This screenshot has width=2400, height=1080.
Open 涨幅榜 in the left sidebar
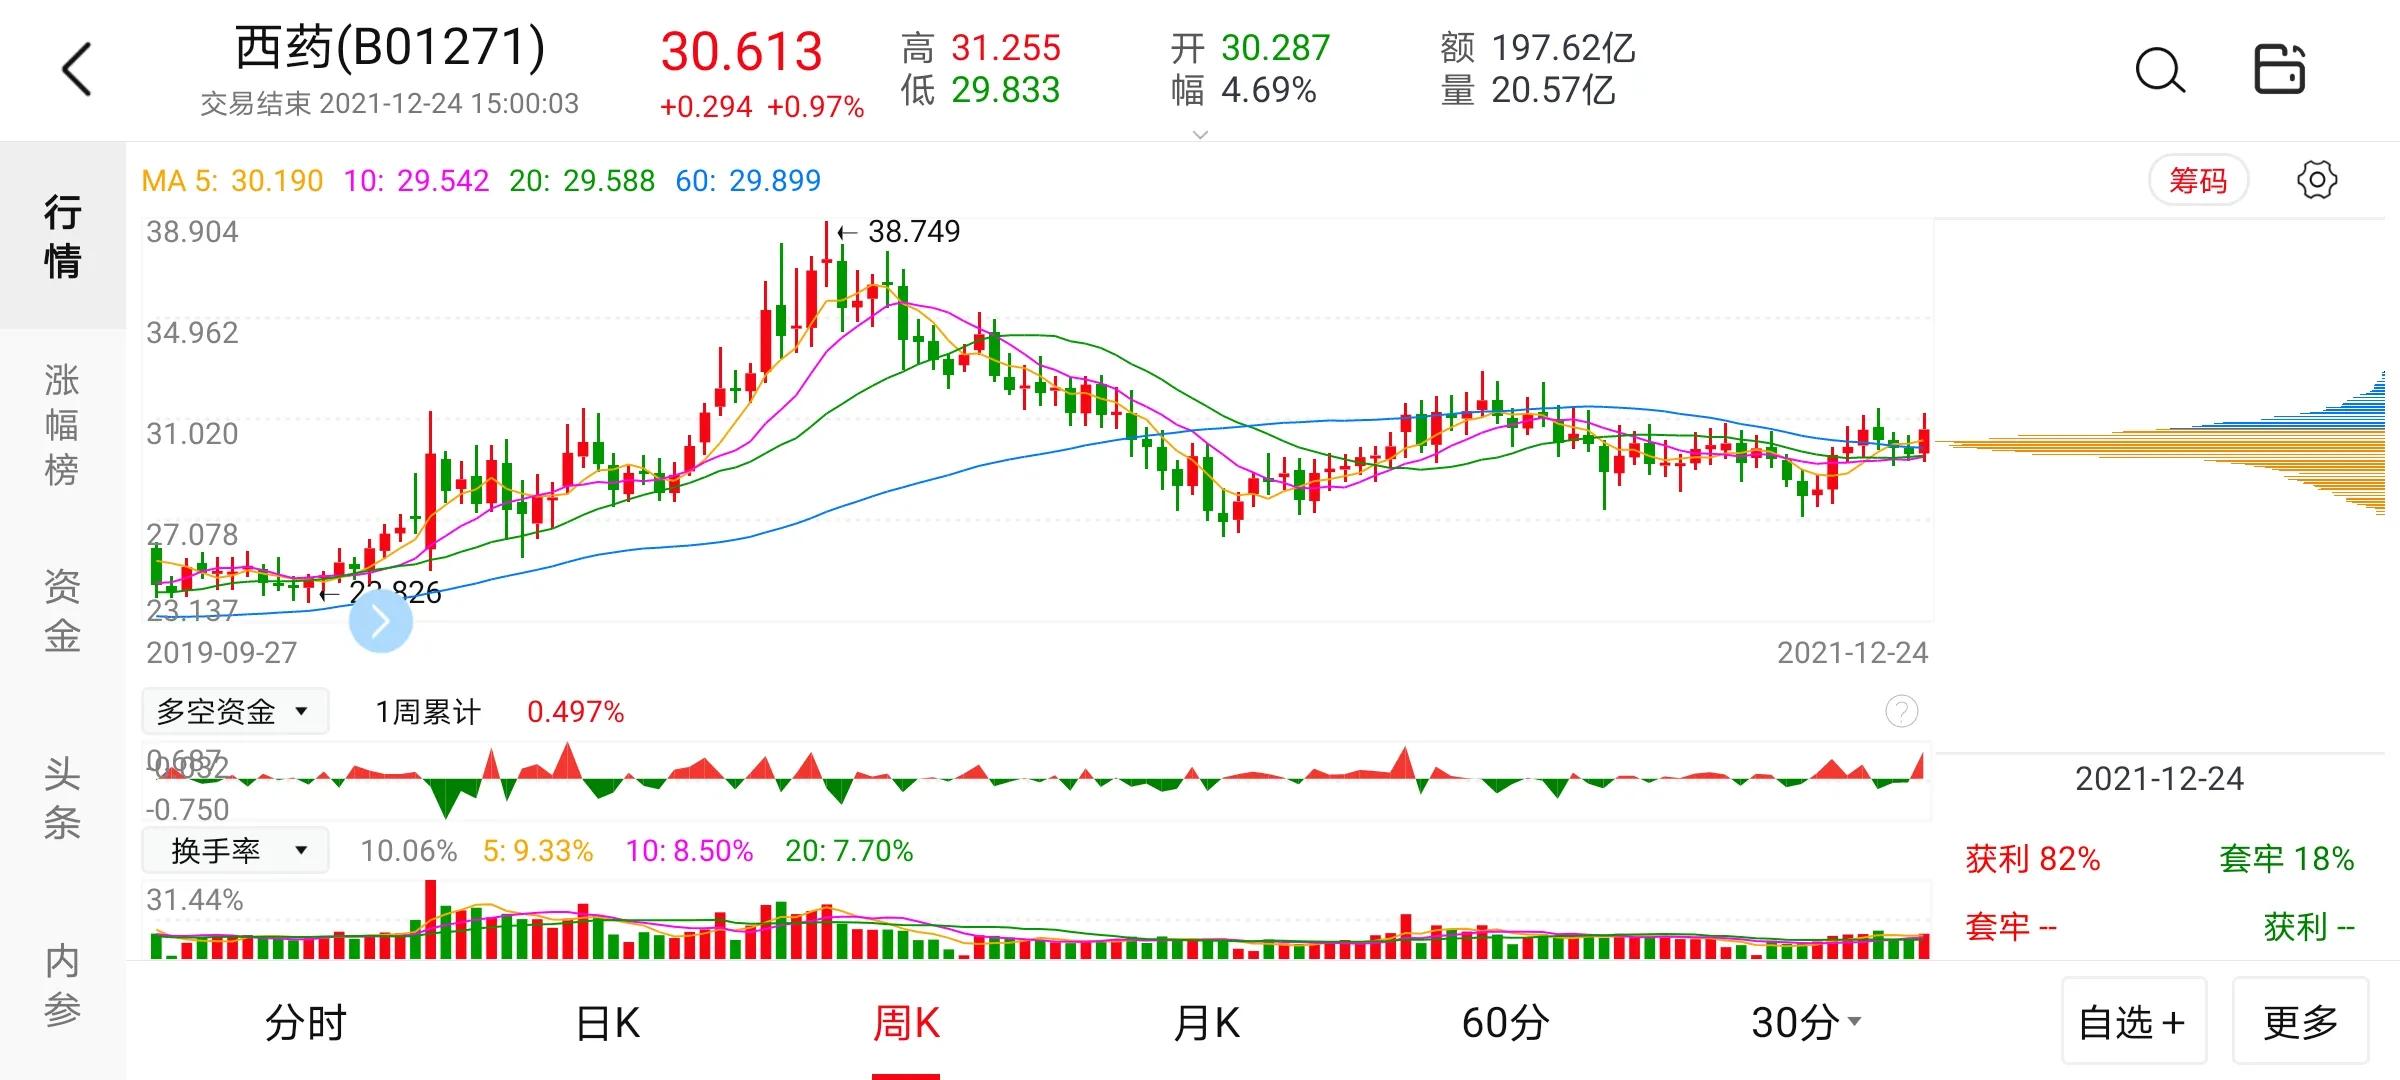point(63,424)
